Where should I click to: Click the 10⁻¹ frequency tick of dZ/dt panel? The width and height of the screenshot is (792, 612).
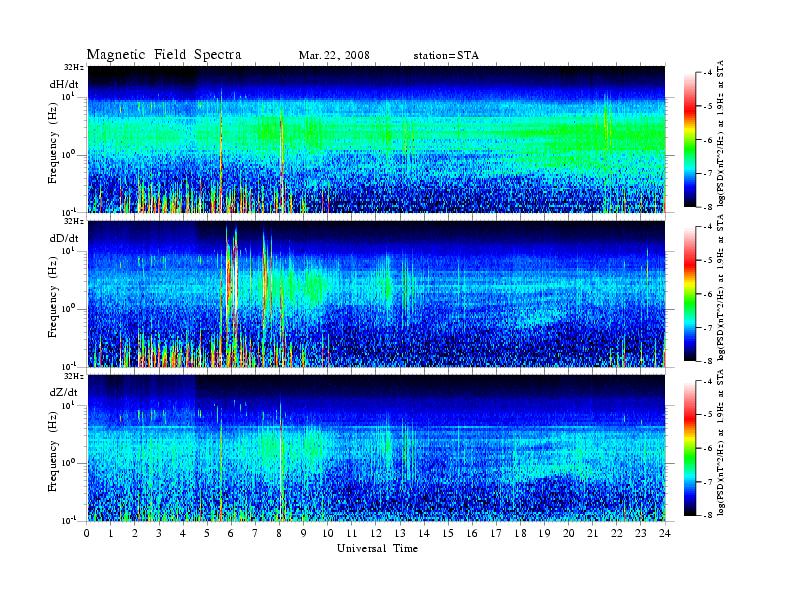[x=69, y=520]
